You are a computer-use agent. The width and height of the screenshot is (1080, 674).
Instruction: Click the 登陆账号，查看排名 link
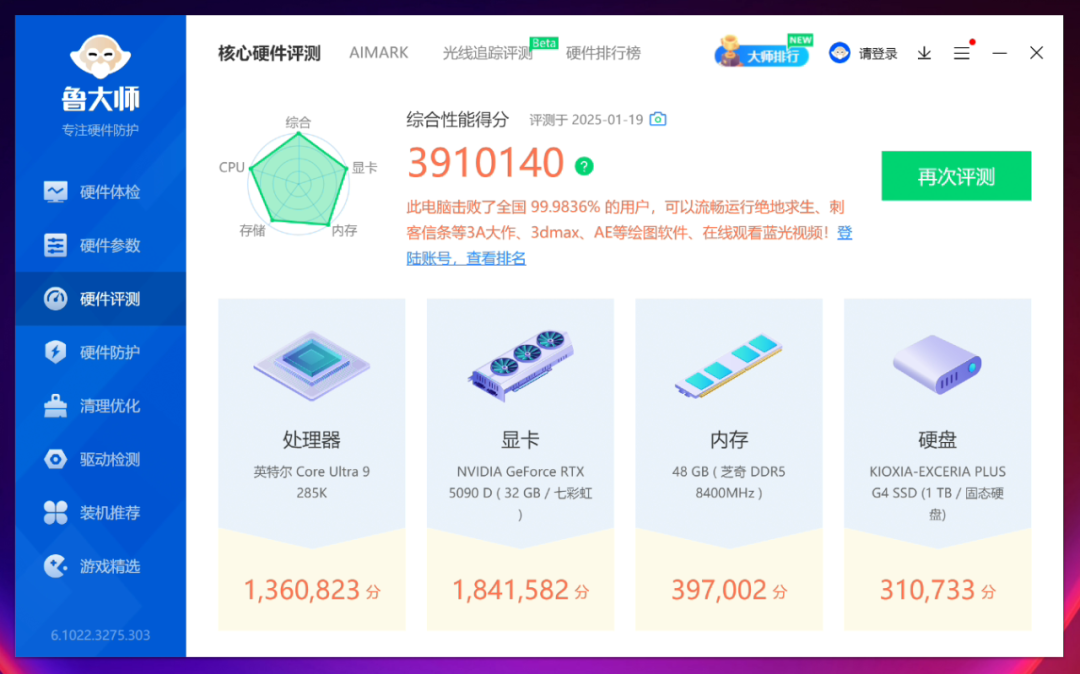(x=630, y=246)
